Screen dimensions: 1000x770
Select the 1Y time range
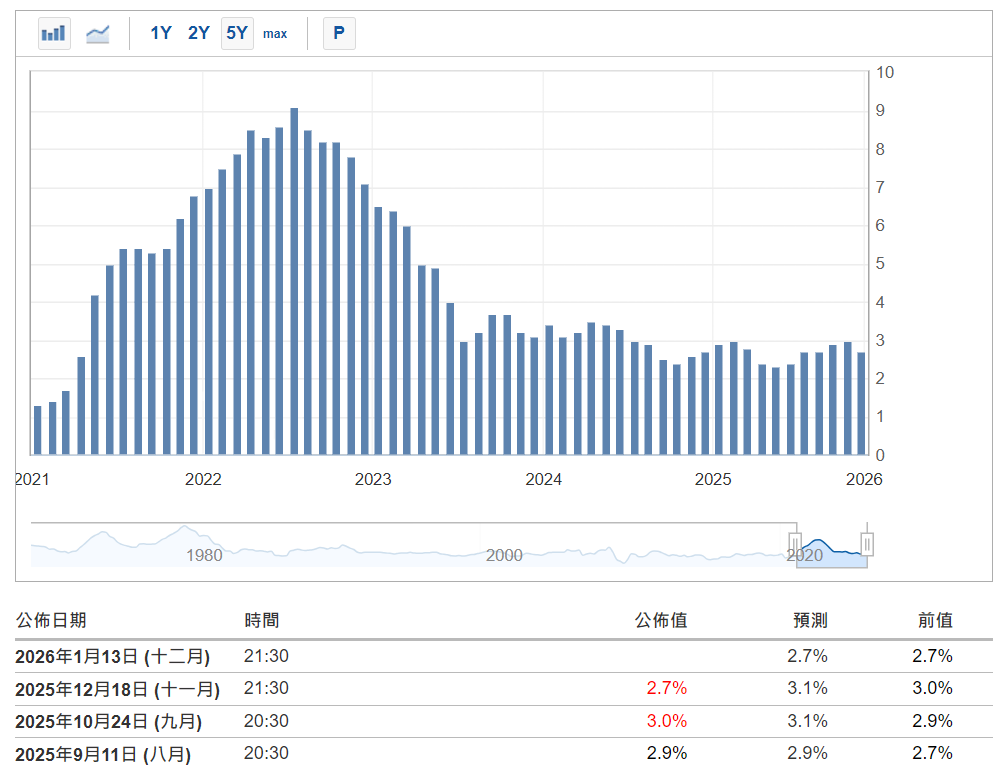click(161, 33)
